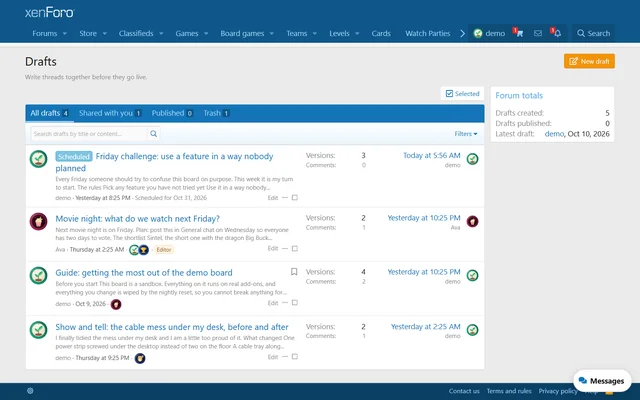The height and width of the screenshot is (400, 640).
Task: Click Edit on the Guide draft
Action: tap(273, 303)
